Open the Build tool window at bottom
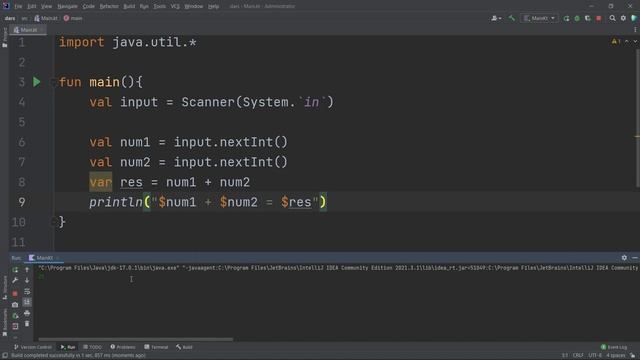 tap(184, 347)
